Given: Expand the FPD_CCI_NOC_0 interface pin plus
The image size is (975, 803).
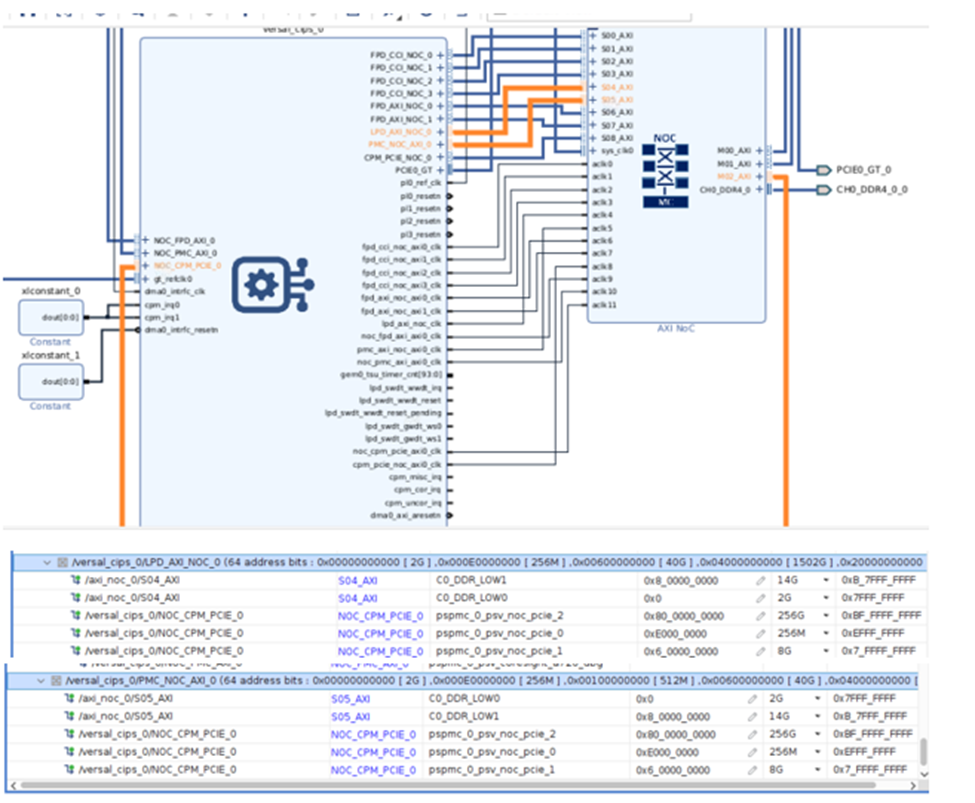Looking at the screenshot, I should (x=440, y=55).
